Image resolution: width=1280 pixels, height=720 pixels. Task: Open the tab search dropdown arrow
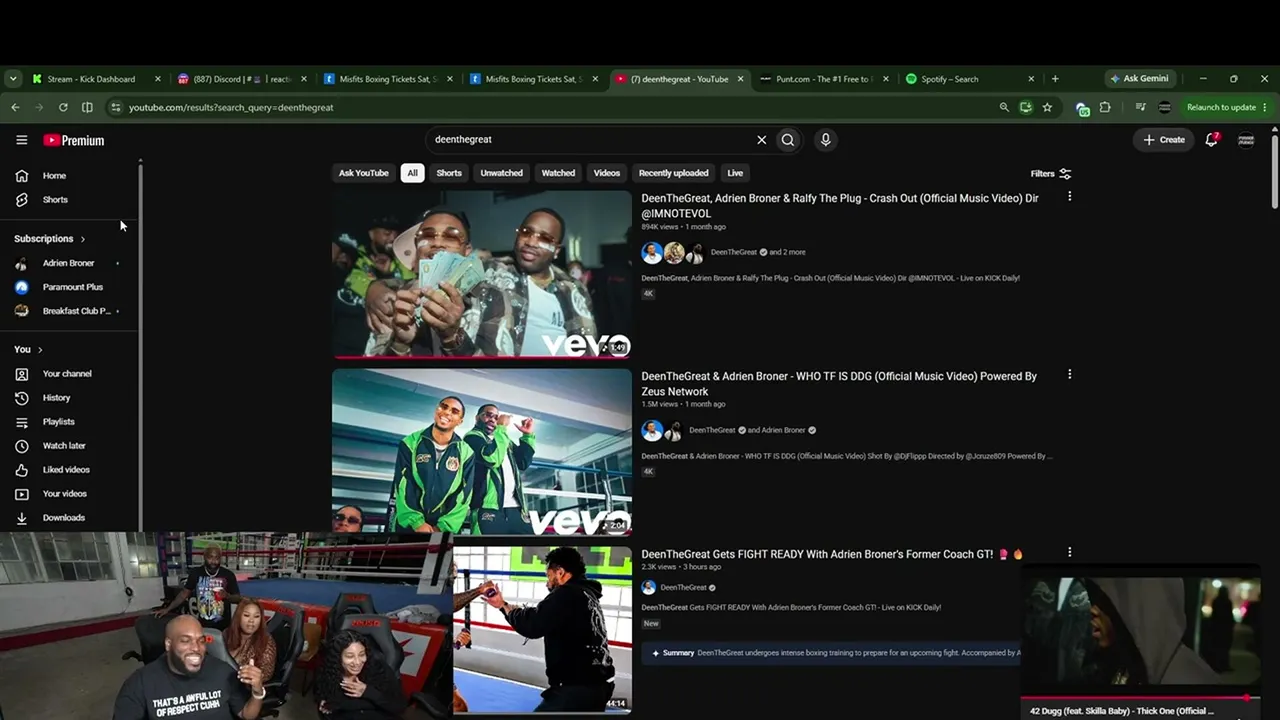click(13, 79)
